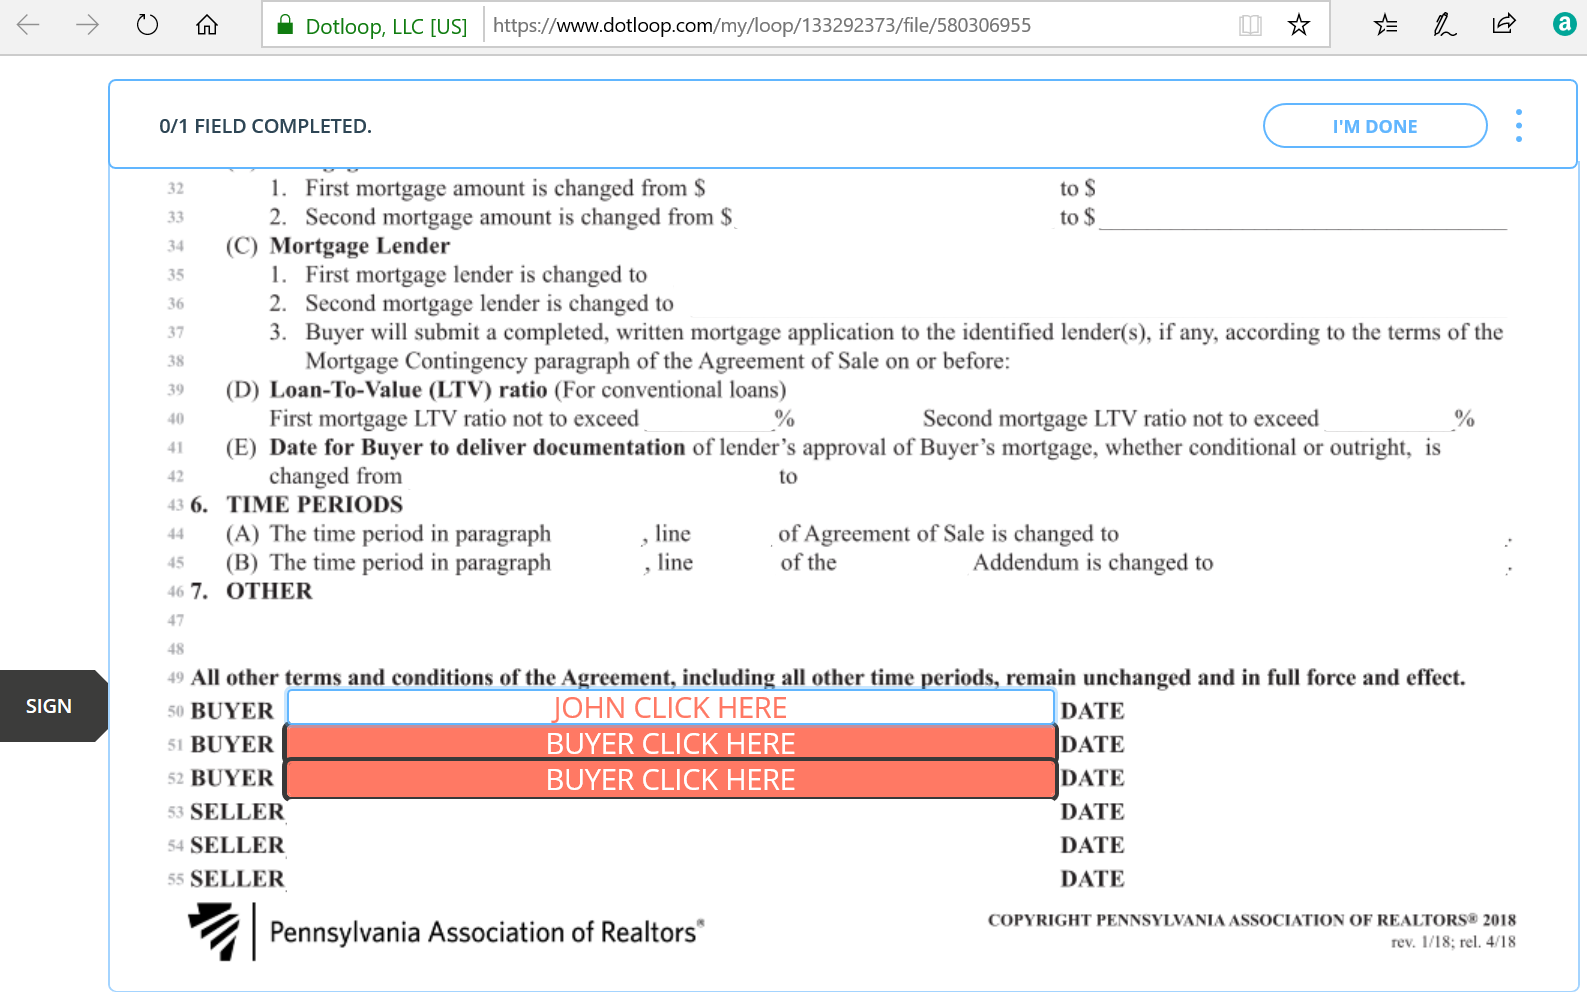Click the '6. TIME PERIODS' heading
Viewport: 1587px width, 1000px height.
tap(296, 504)
